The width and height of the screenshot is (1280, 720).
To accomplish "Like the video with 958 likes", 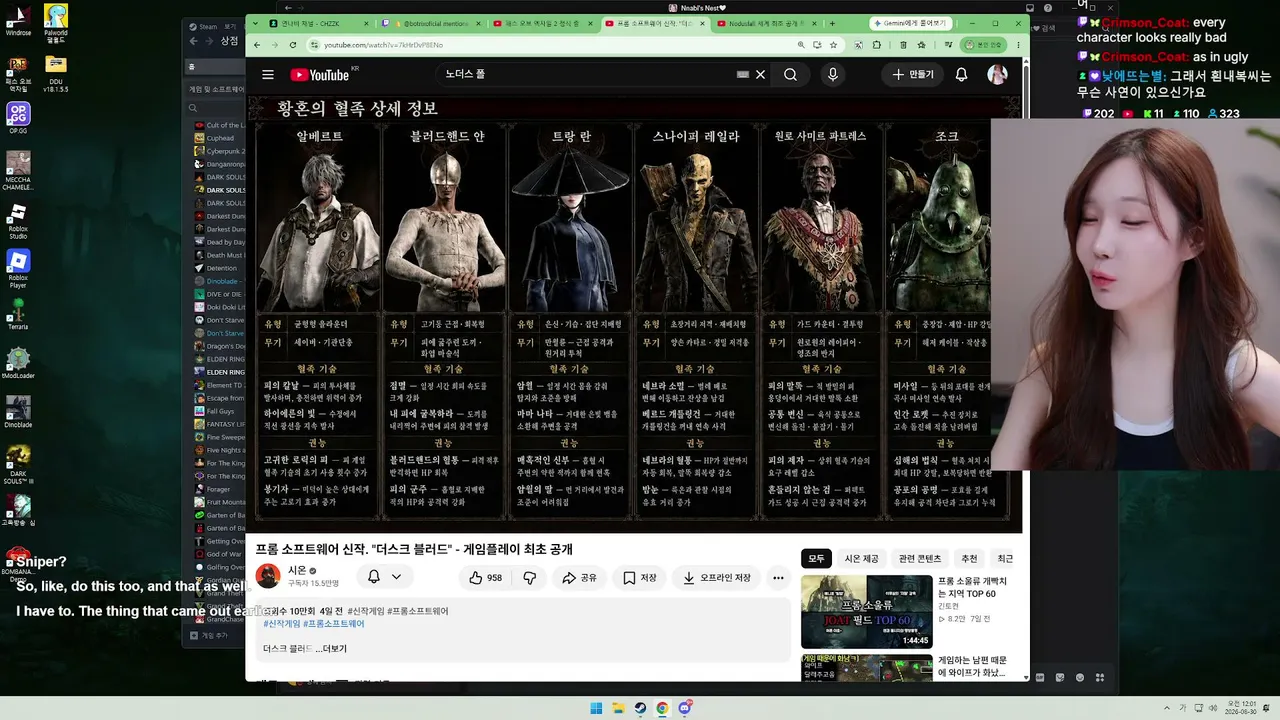I will (x=485, y=578).
